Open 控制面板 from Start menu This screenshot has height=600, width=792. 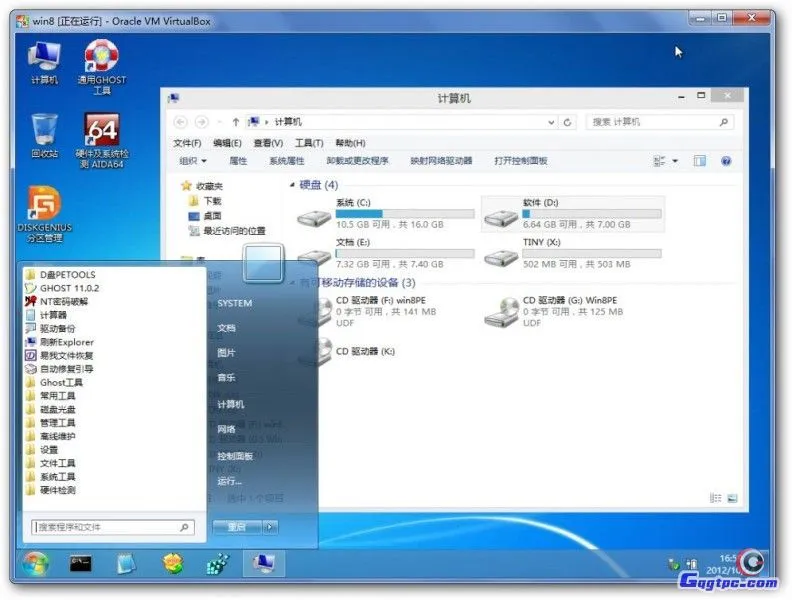235,456
